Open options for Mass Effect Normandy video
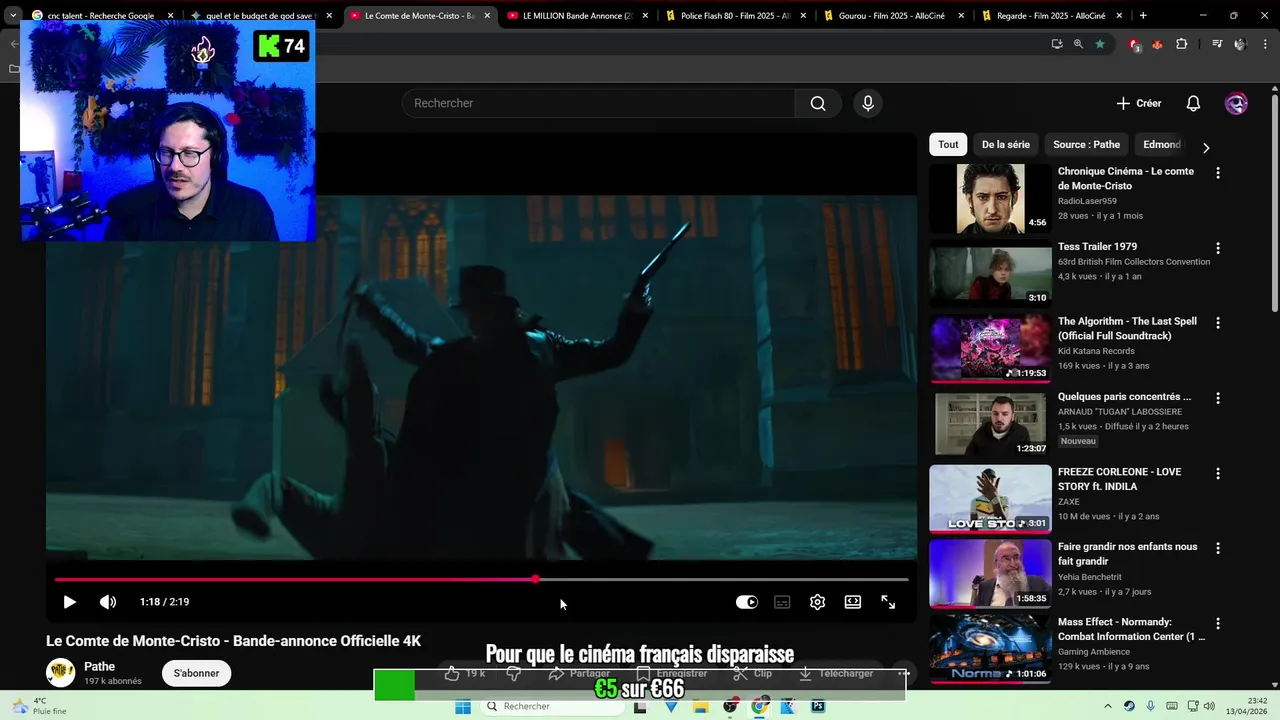The width and height of the screenshot is (1280, 720). pyautogui.click(x=1217, y=623)
